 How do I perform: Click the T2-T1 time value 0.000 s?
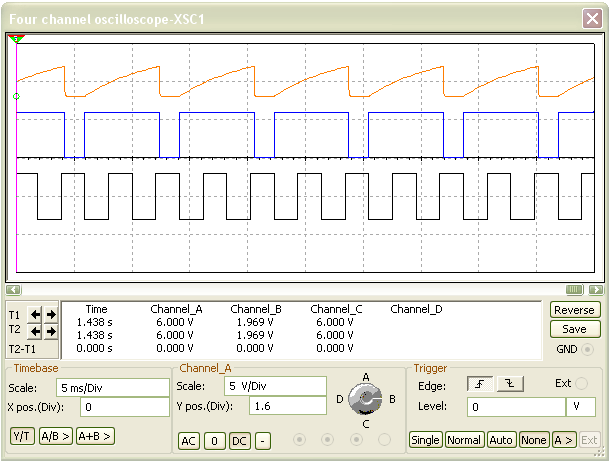[94, 348]
